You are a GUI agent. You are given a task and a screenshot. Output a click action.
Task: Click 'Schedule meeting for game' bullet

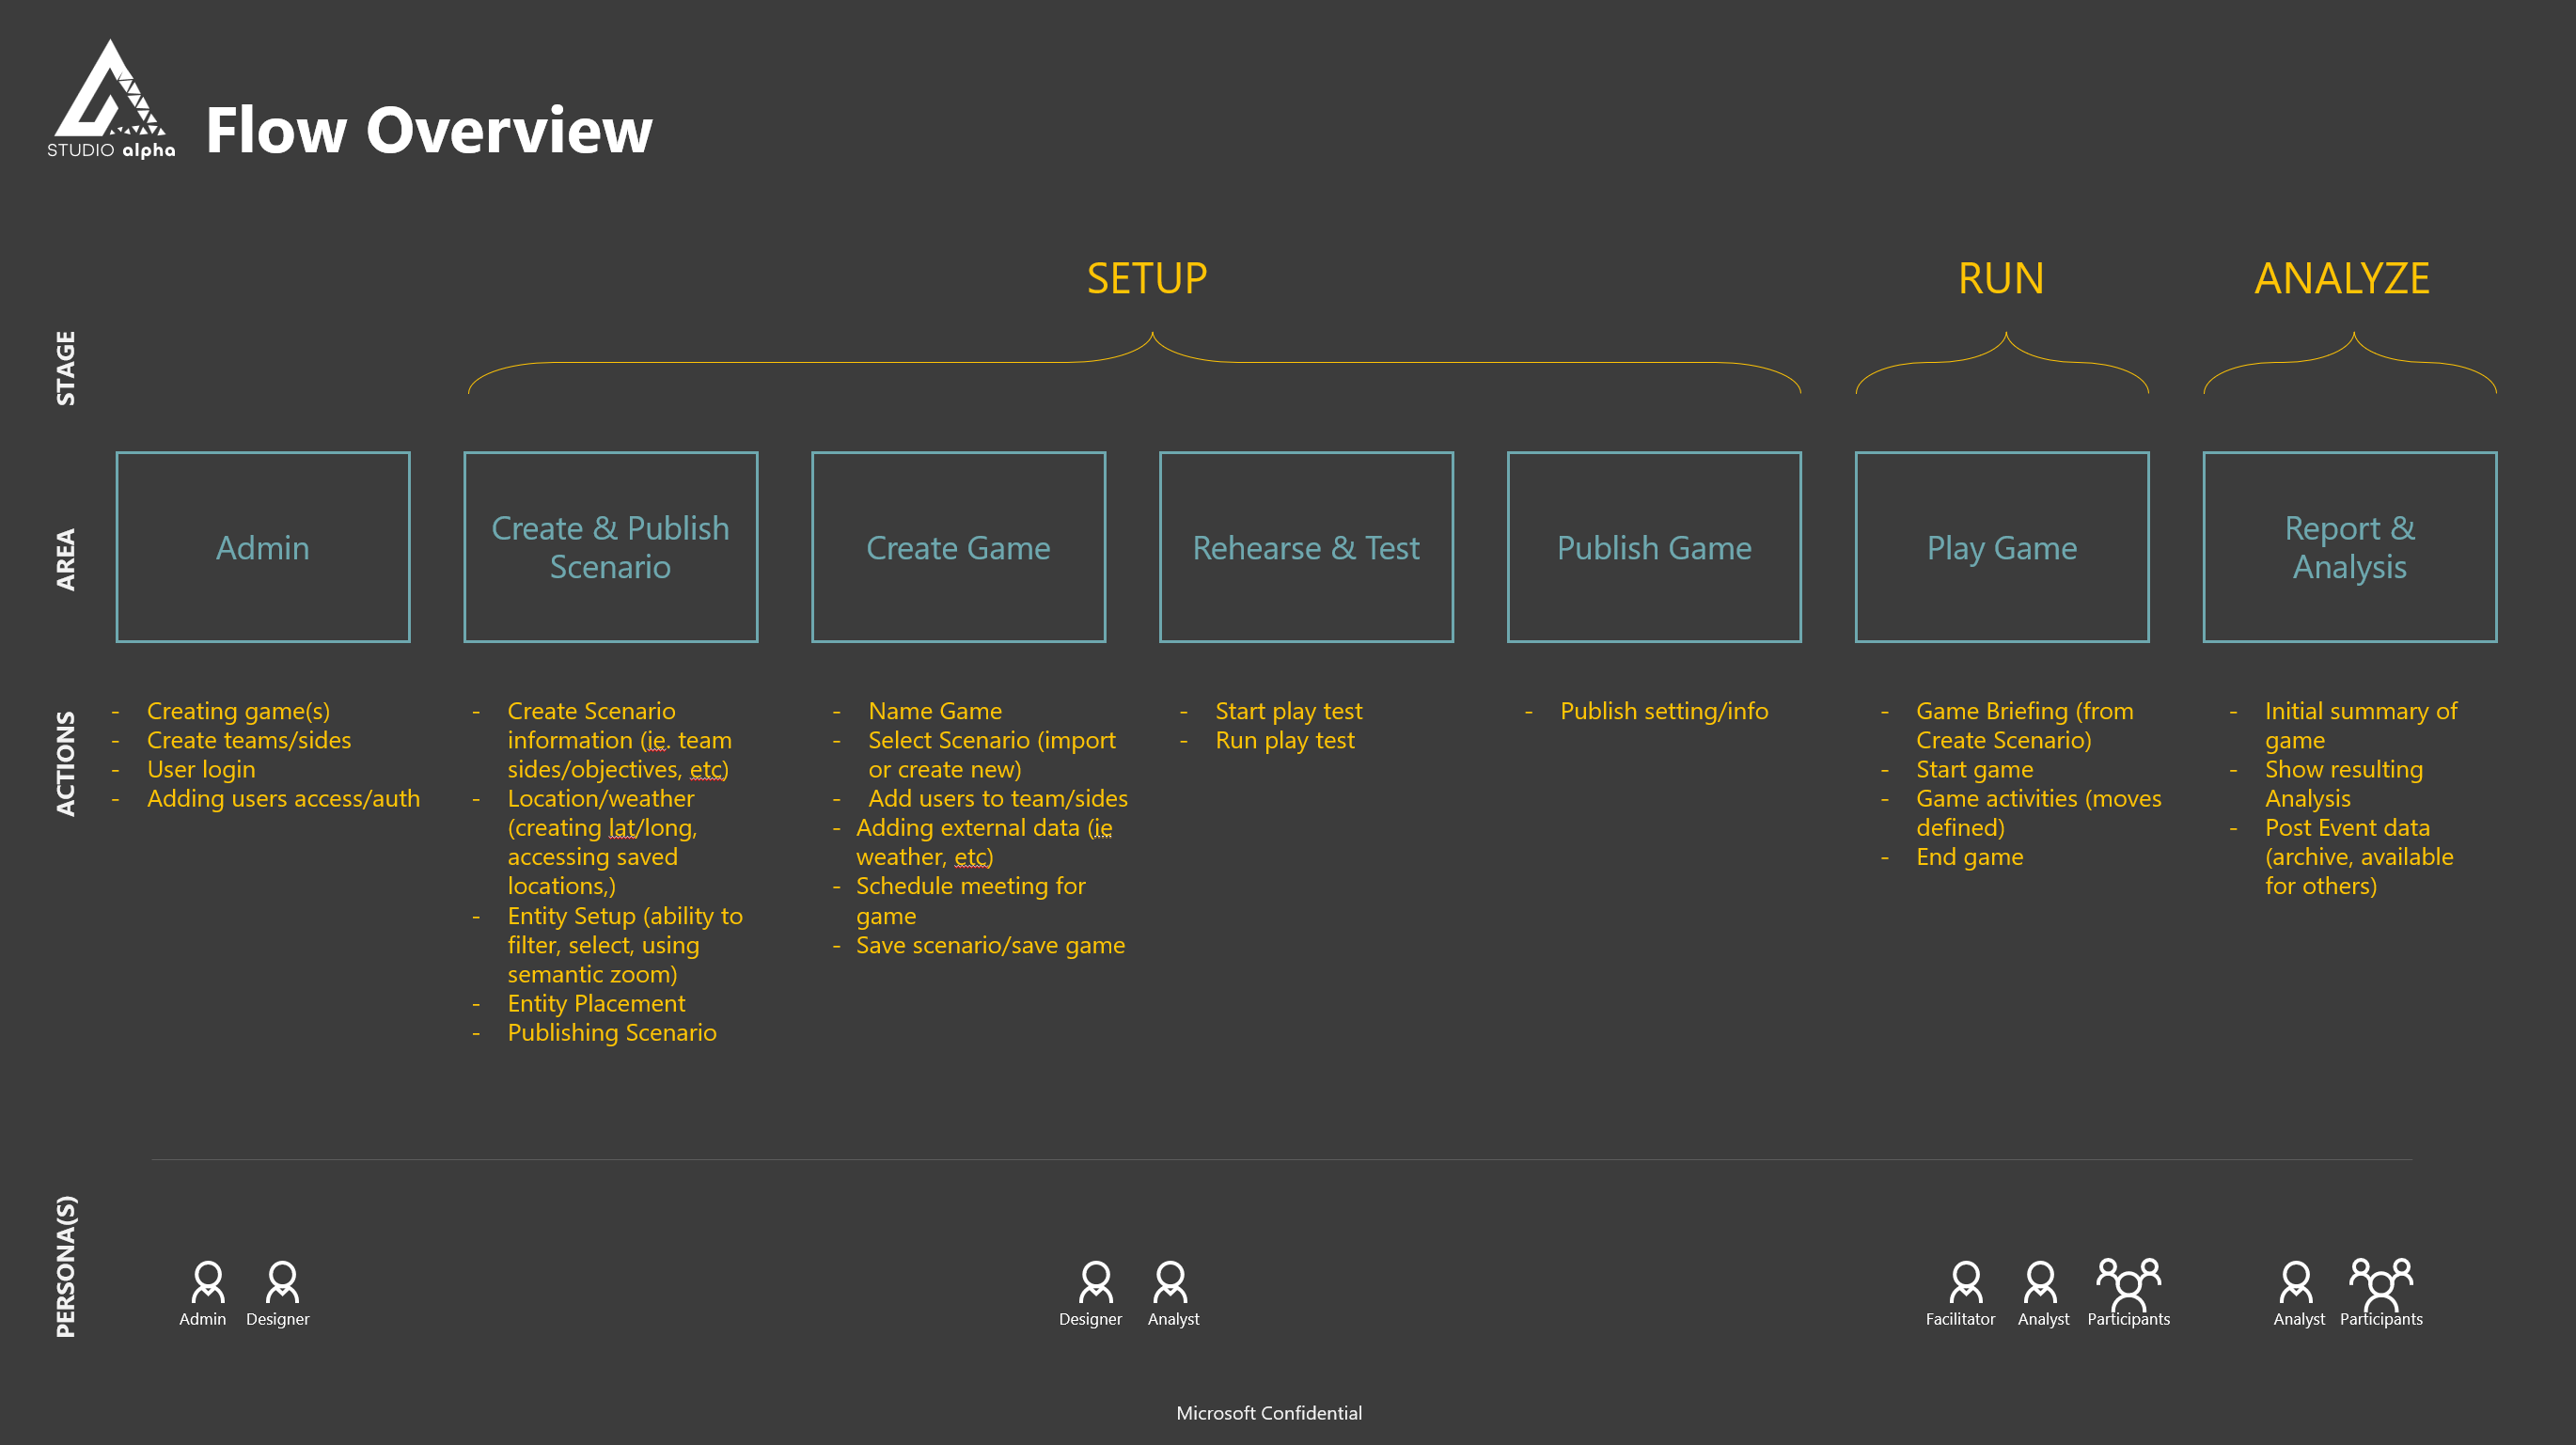click(x=971, y=901)
